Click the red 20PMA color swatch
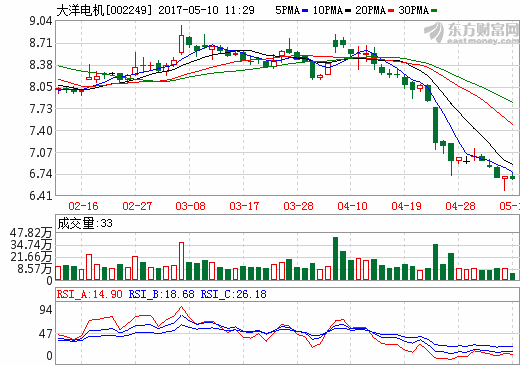 [x=391, y=11]
